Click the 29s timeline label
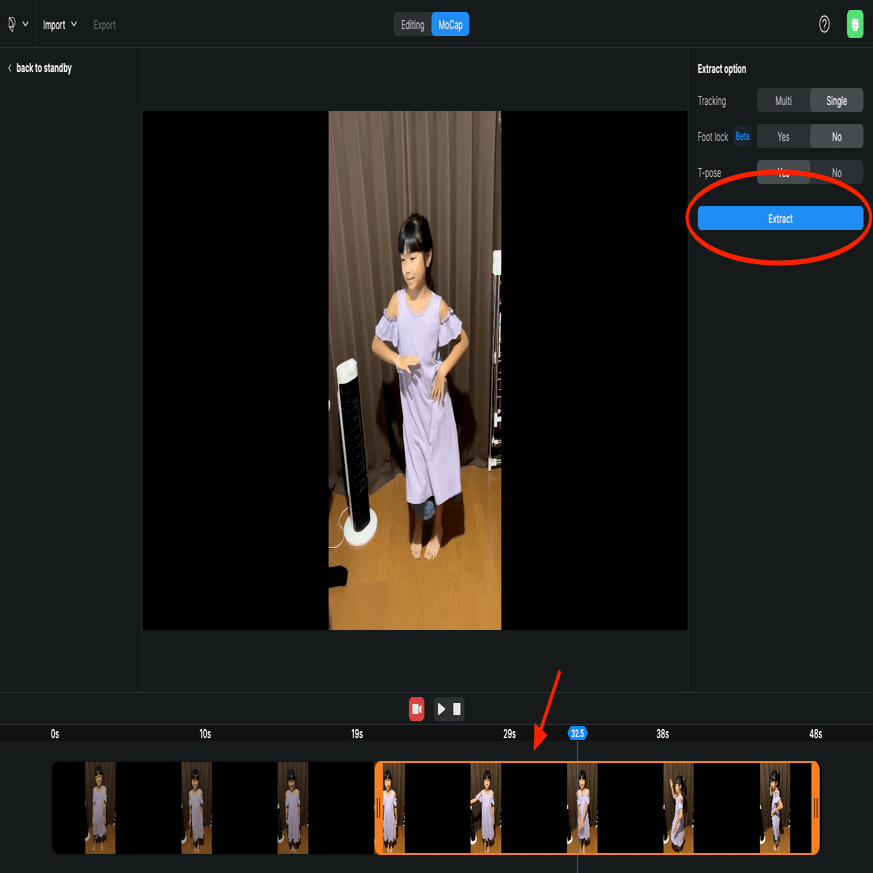The width and height of the screenshot is (873, 873). 509,734
